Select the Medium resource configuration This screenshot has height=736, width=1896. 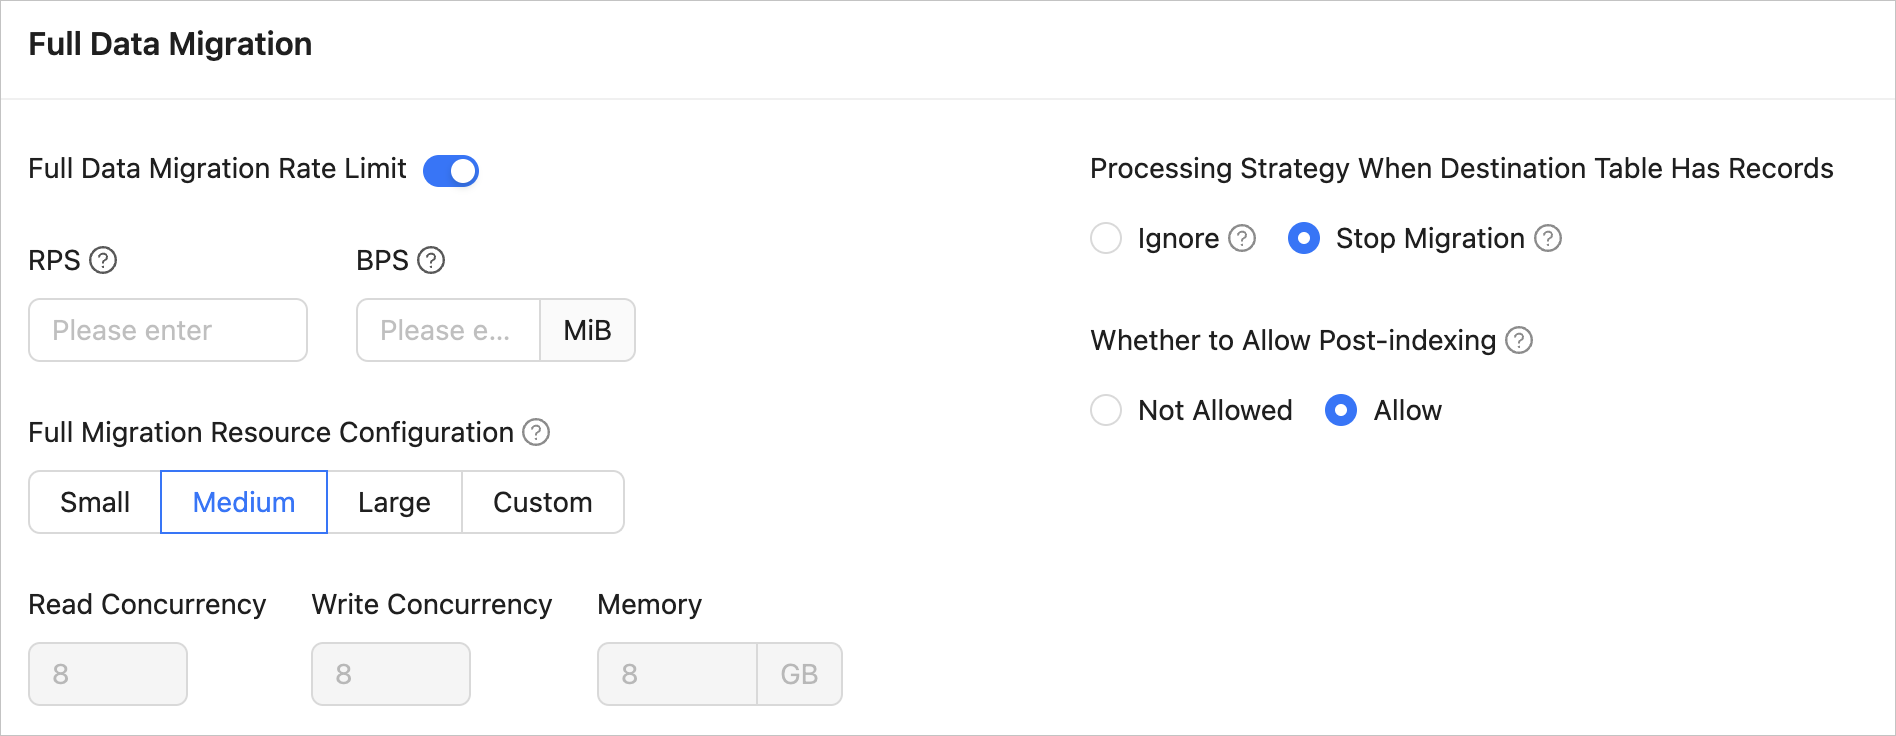[244, 502]
